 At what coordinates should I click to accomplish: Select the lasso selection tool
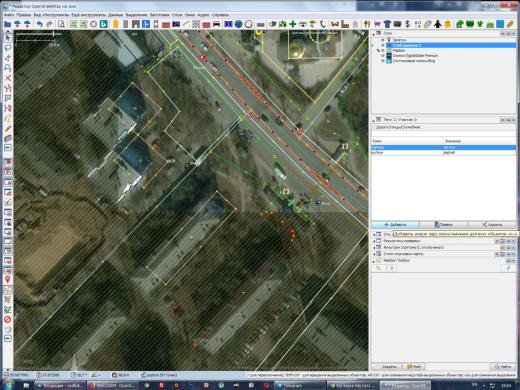8,48
